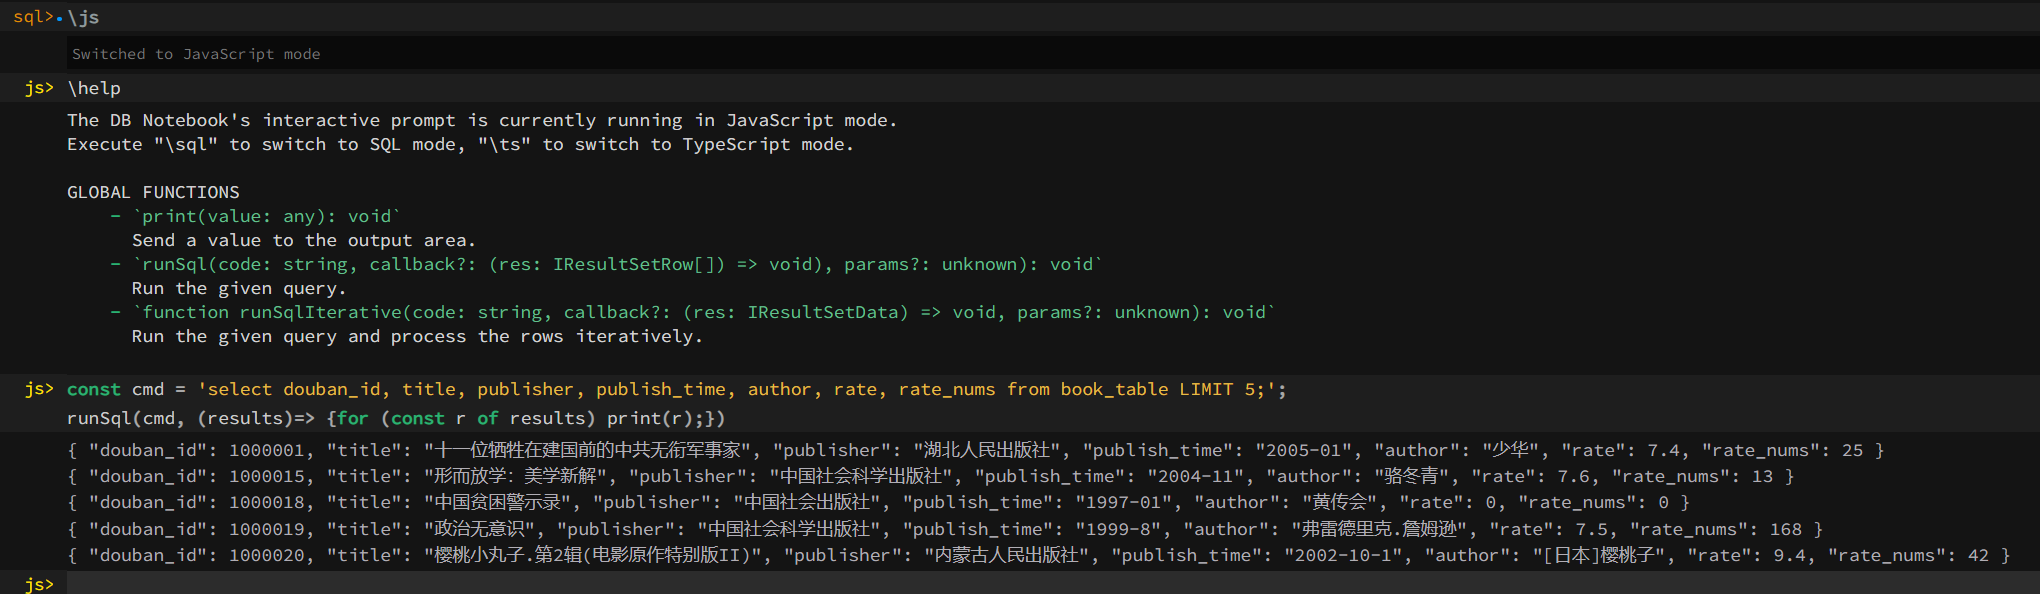Click result row with douban_id 1000020
This screenshot has width=2040, height=594.
point(1039,555)
